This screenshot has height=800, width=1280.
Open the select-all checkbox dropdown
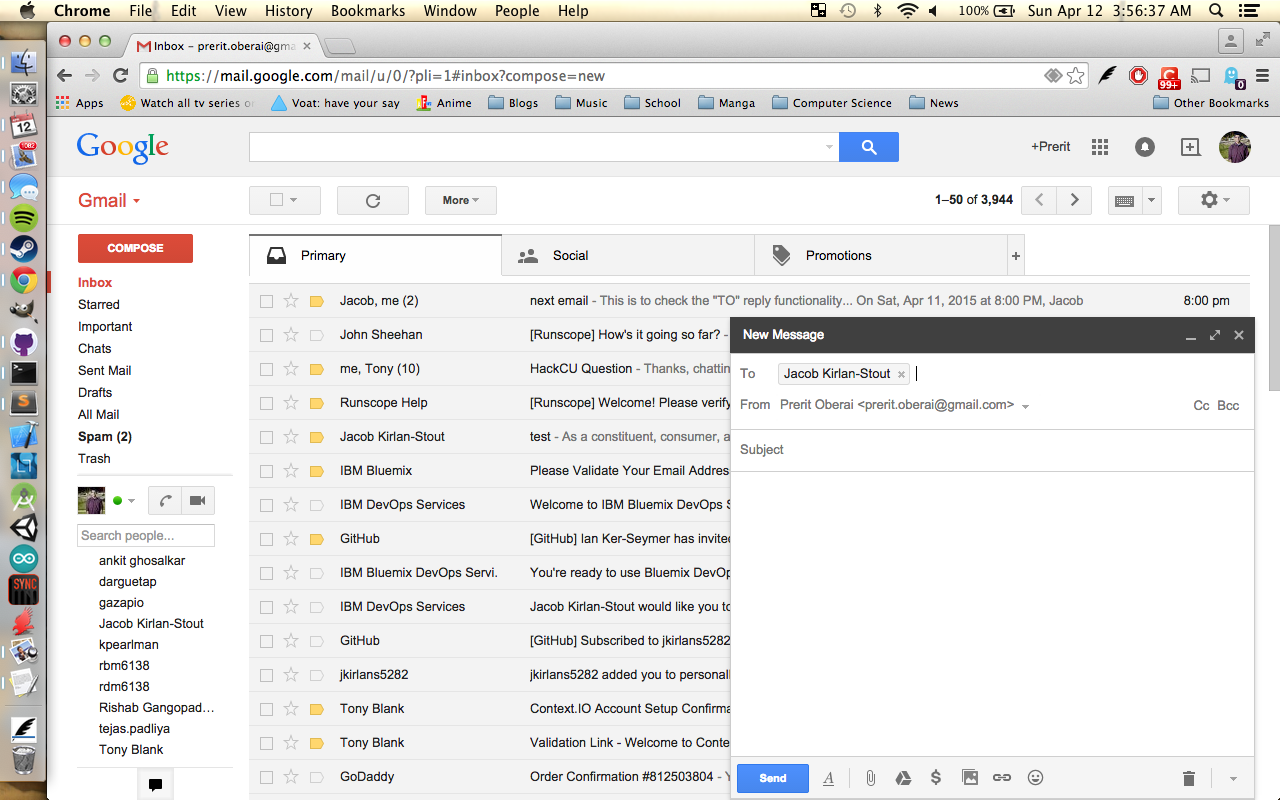(293, 200)
